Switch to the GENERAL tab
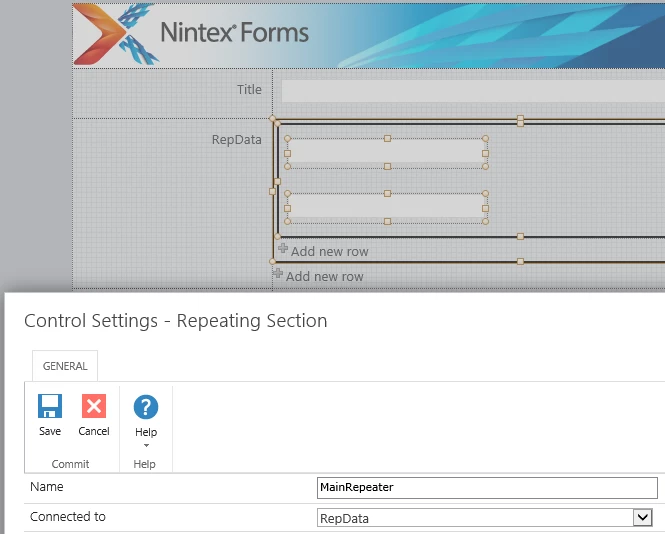This screenshot has height=534, width=665. tap(65, 366)
